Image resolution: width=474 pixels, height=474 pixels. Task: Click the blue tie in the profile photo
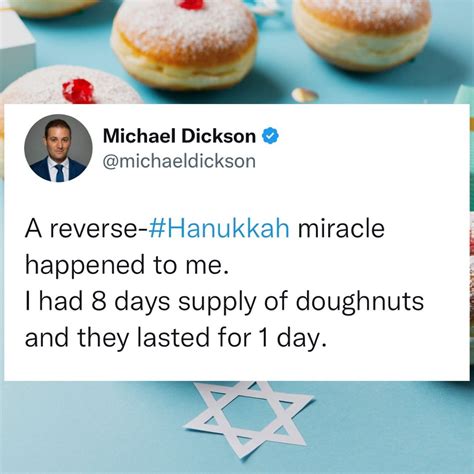pyautogui.click(x=59, y=173)
